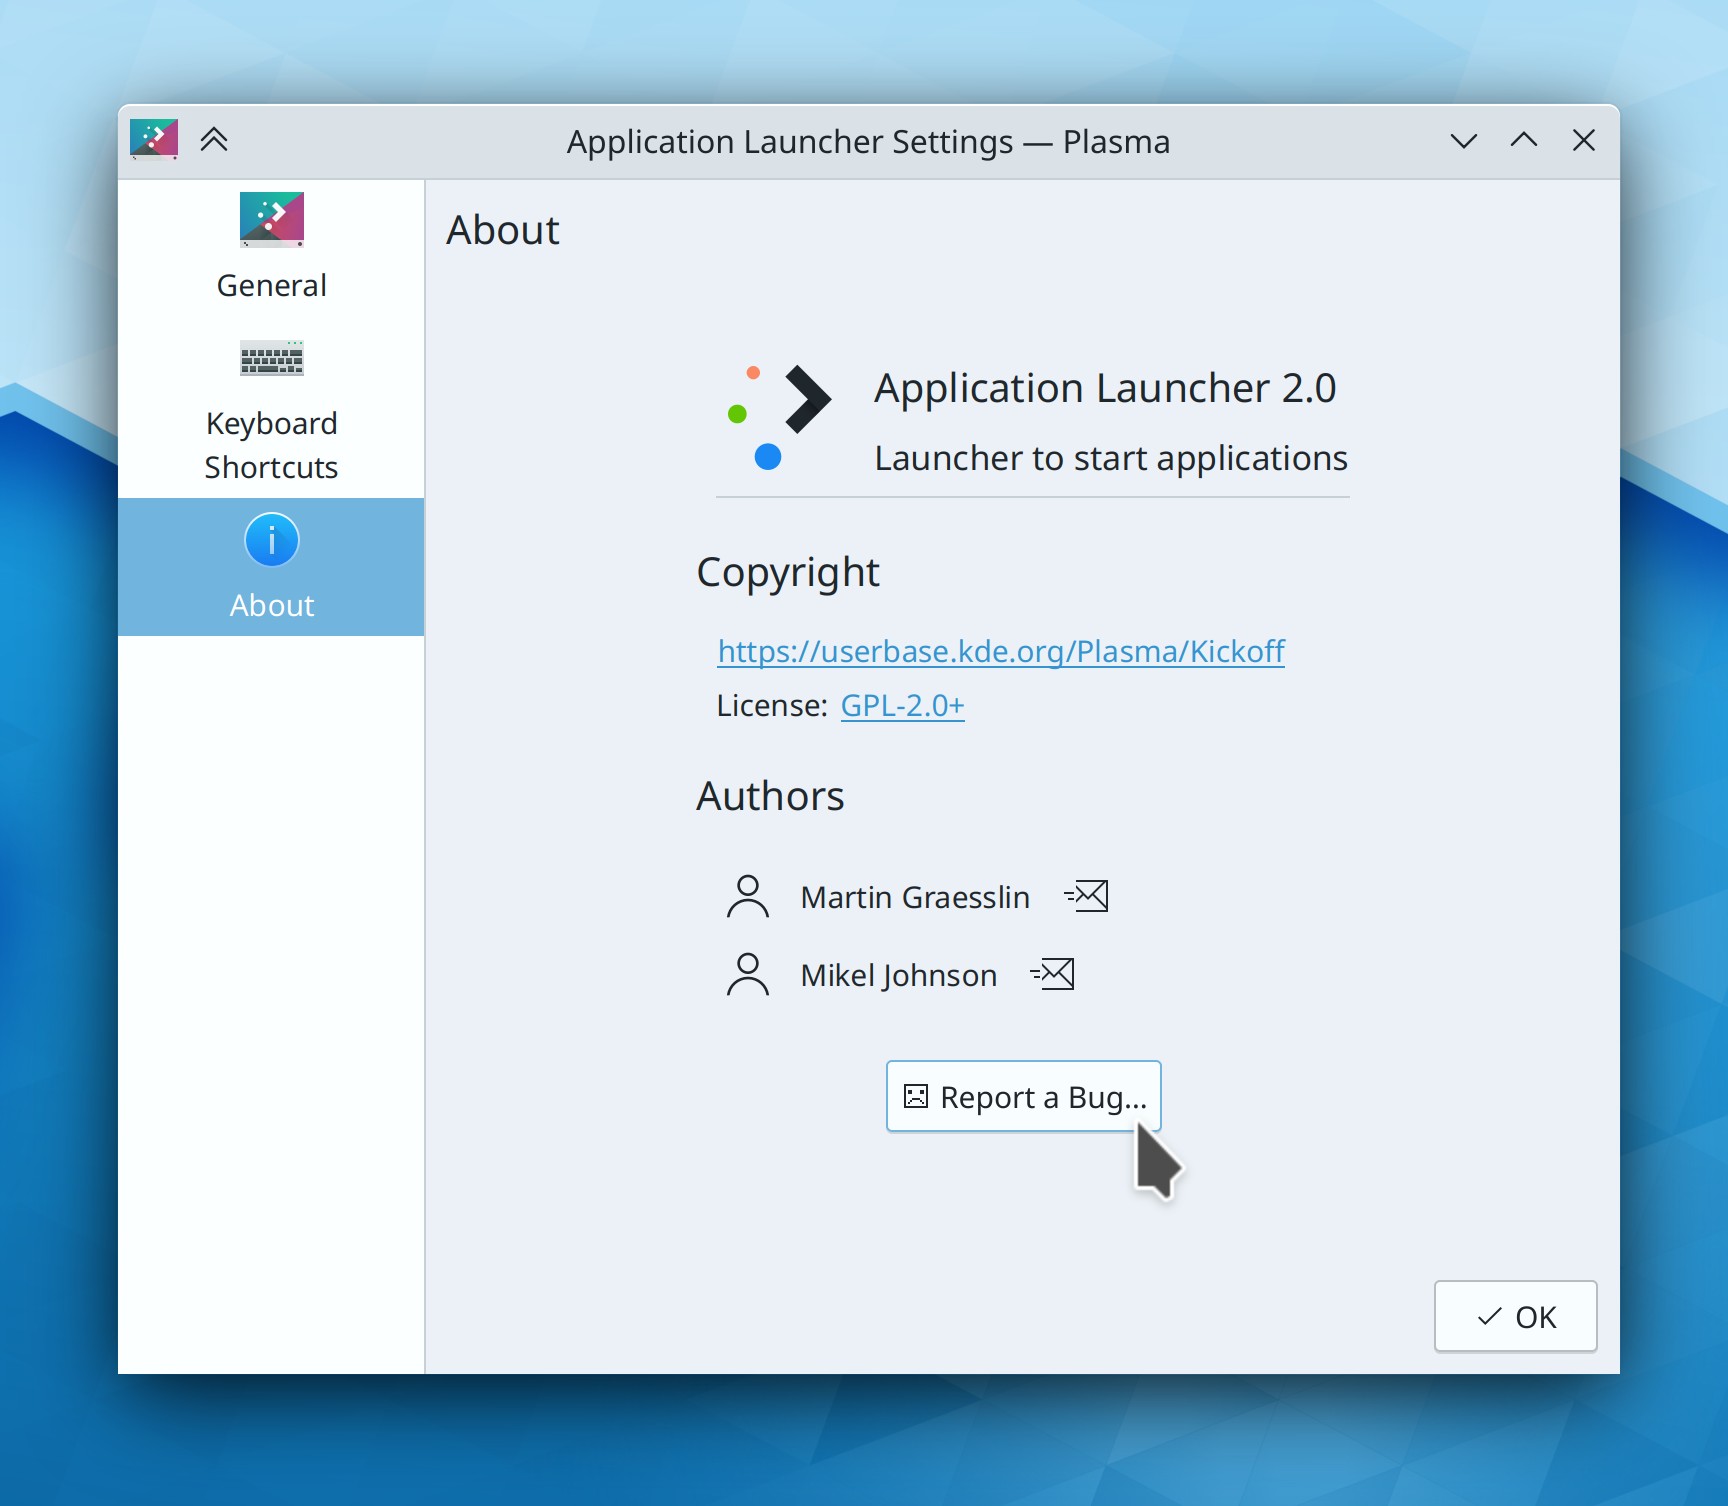Screen dimensions: 1728x1506
Task: Click Martin Graesslin's person avatar icon
Action: (747, 896)
